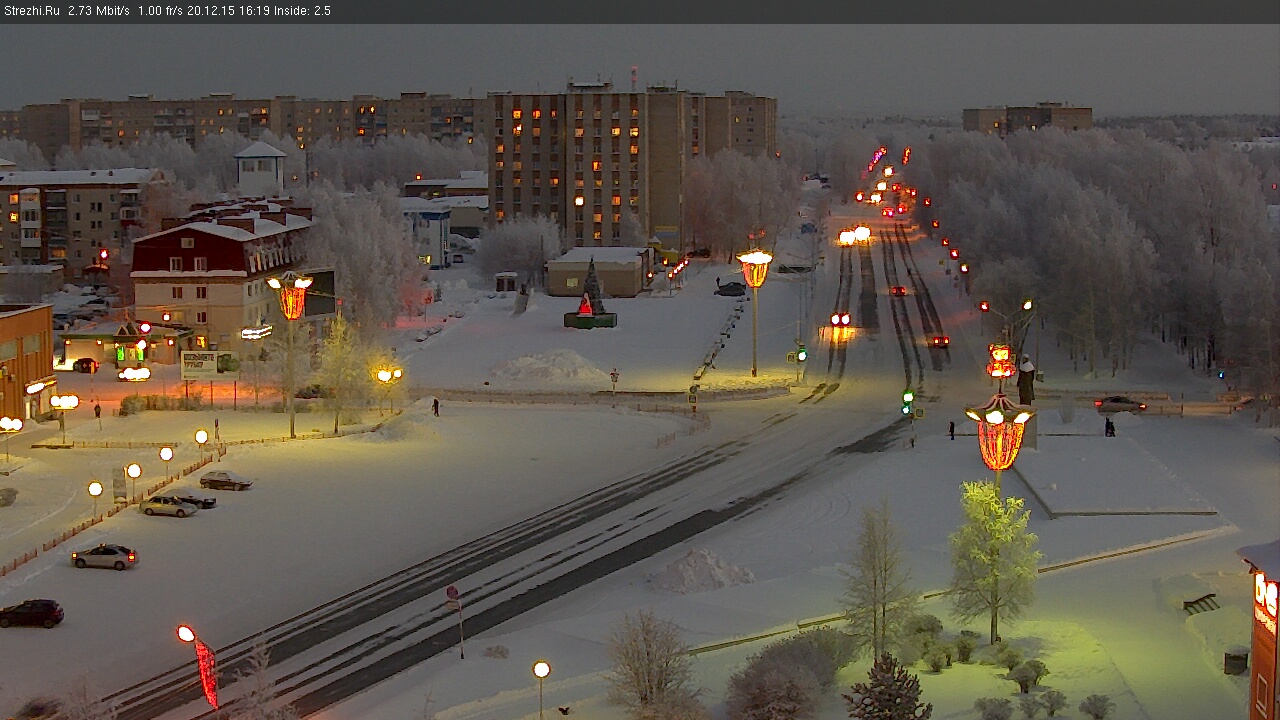The width and height of the screenshot is (1280, 720).
Task: Select the "2.73 Mbit/s" bitrate value
Action: [99, 11]
